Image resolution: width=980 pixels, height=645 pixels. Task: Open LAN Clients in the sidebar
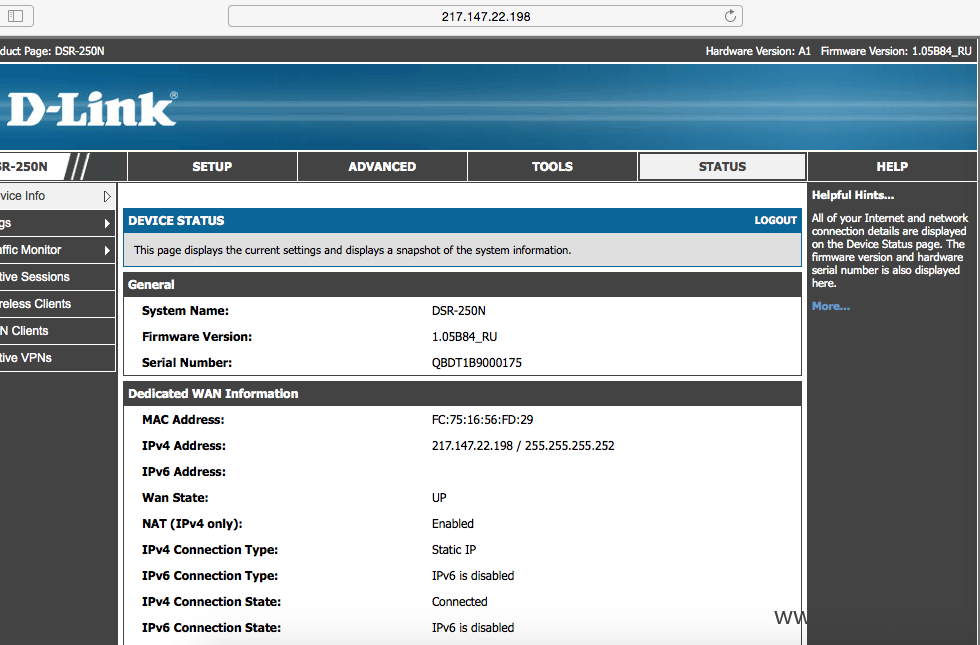[x=57, y=331]
